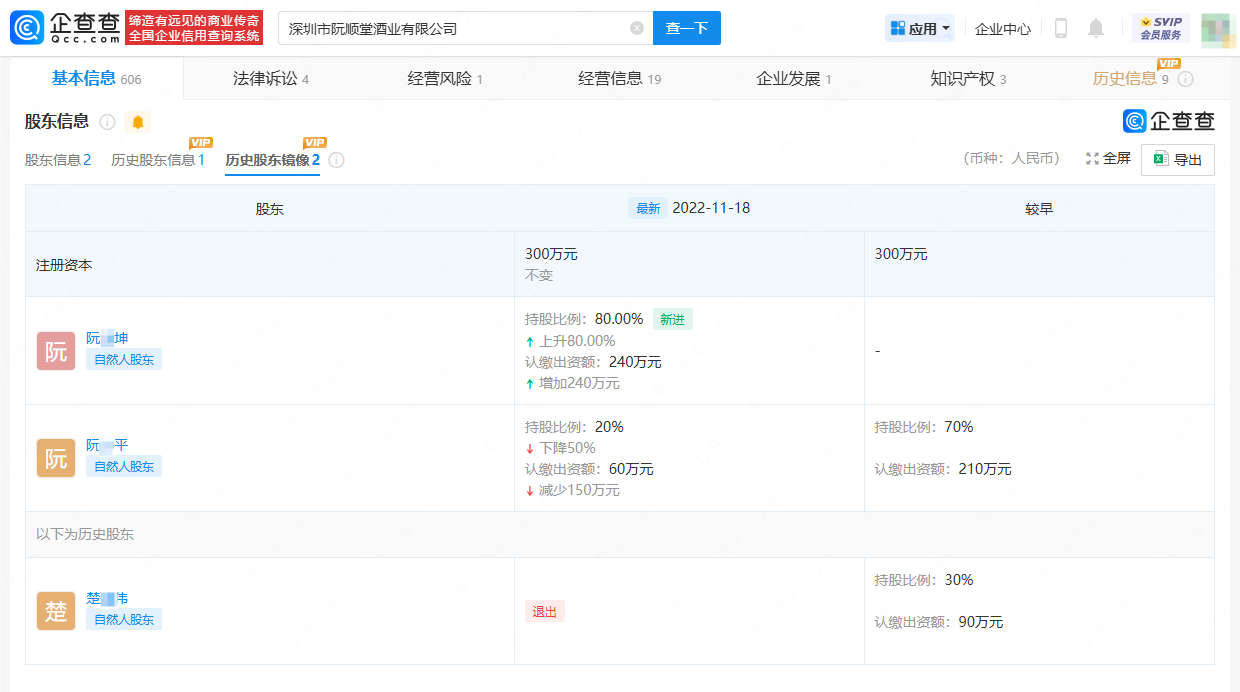Click 导出 export button

[1178, 160]
